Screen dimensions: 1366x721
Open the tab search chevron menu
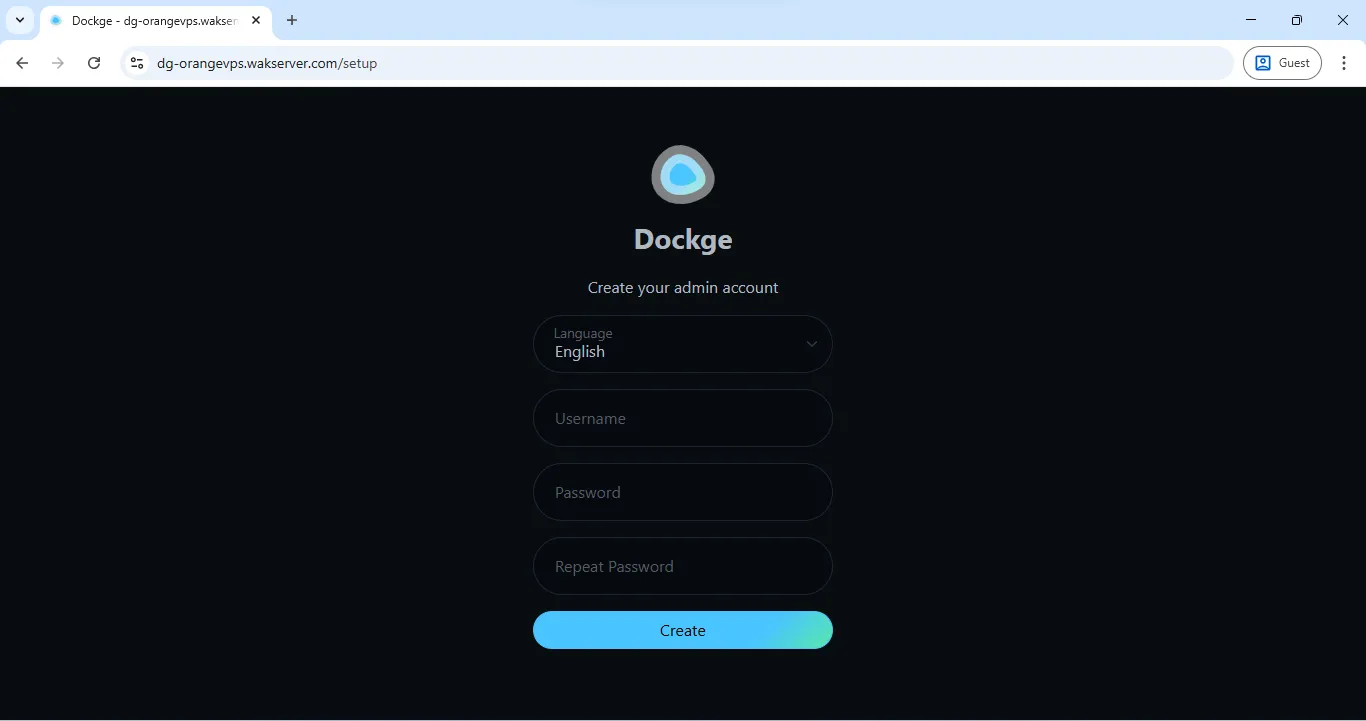pyautogui.click(x=19, y=20)
